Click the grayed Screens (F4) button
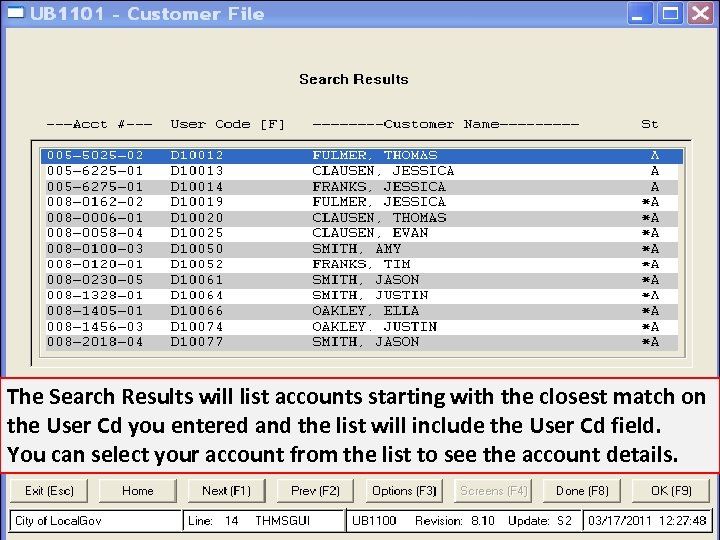720x540 pixels. pos(493,491)
